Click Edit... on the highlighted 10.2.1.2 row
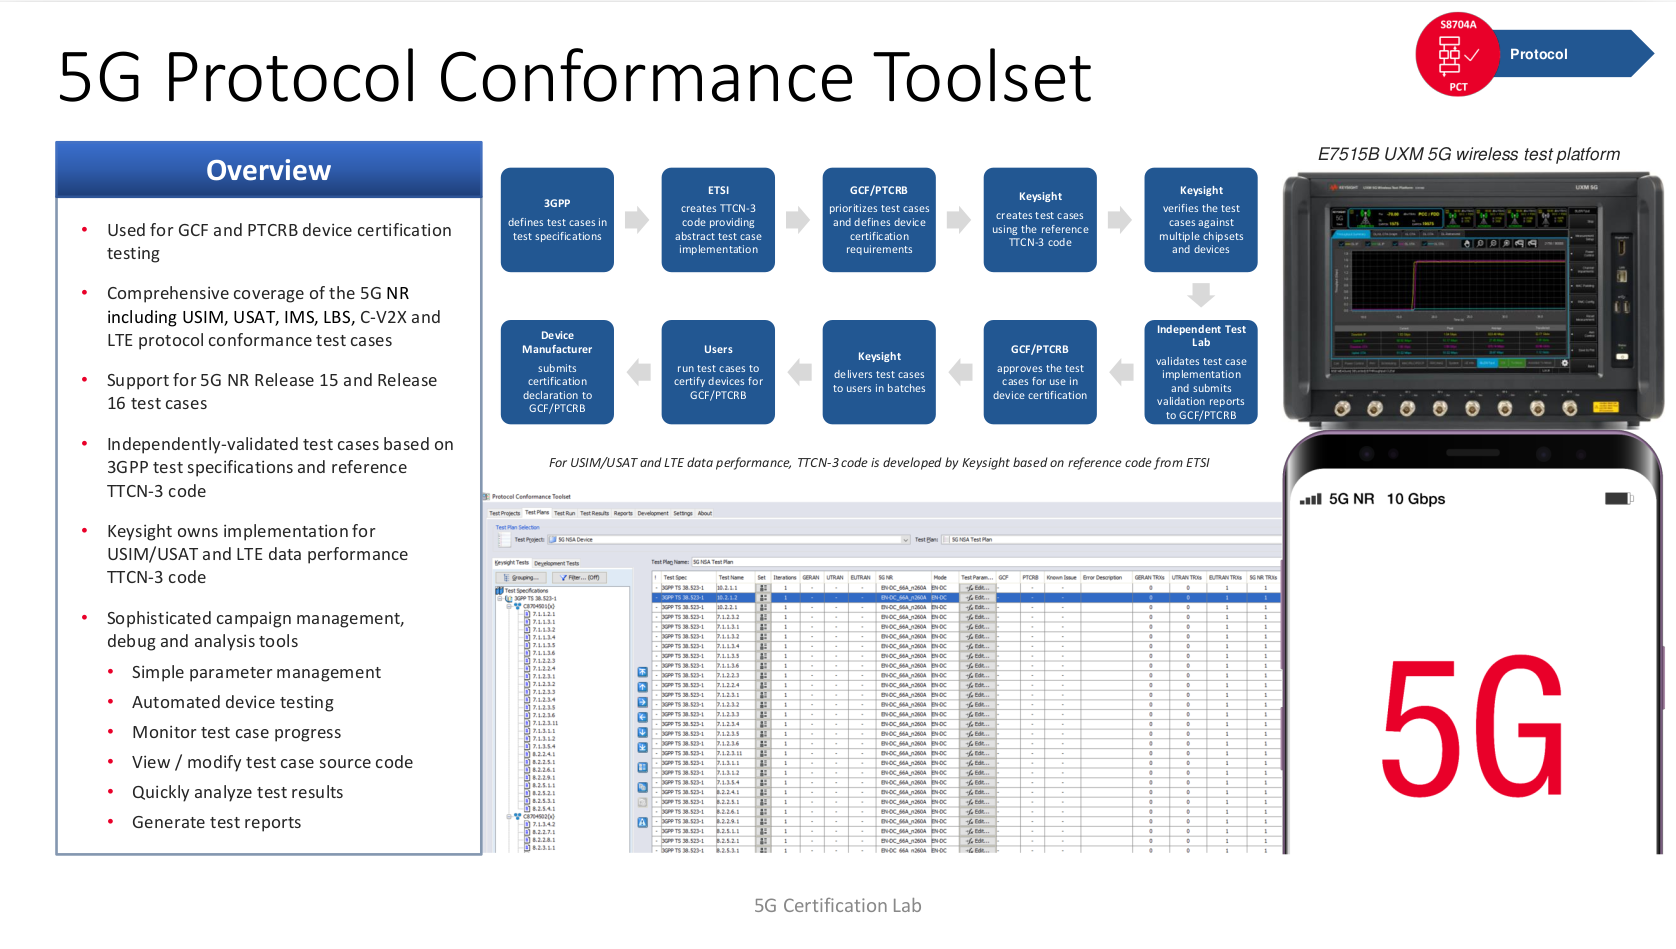 pyautogui.click(x=976, y=599)
